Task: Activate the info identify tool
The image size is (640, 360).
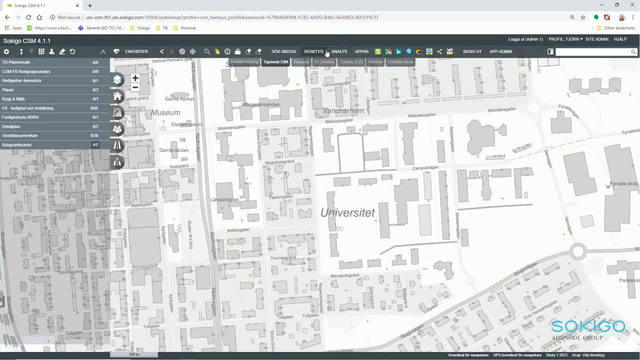Action: click(227, 52)
